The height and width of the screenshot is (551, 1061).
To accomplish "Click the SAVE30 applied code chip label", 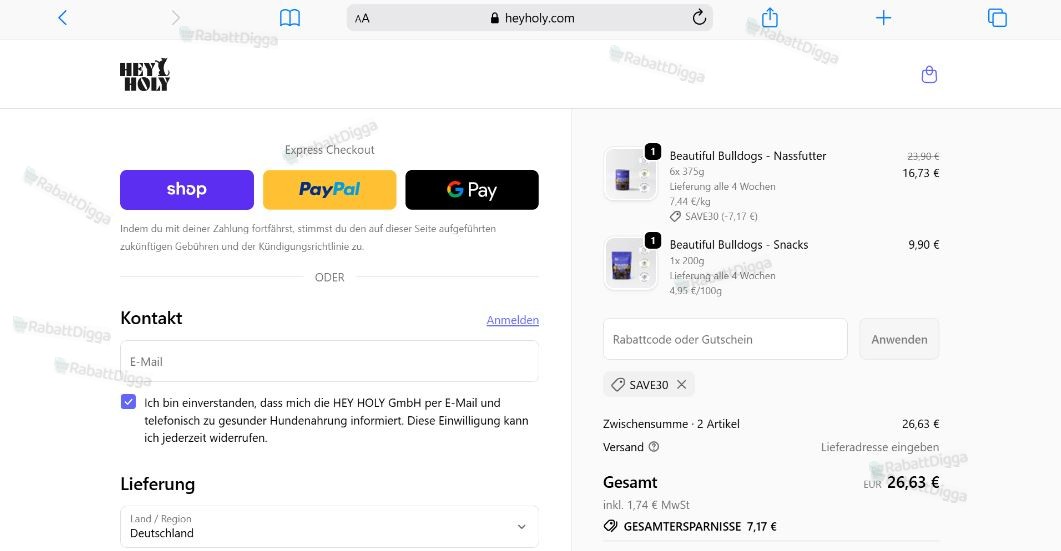I will tap(648, 384).
